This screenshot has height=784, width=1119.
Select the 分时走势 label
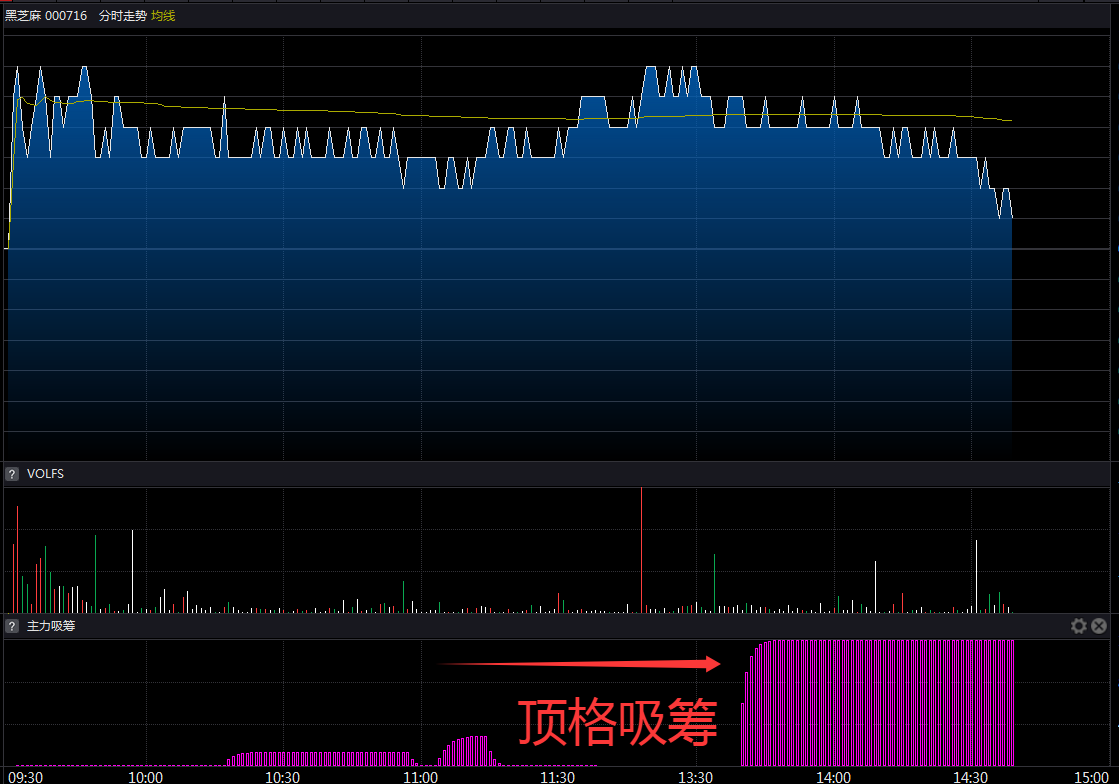pyautogui.click(x=123, y=16)
